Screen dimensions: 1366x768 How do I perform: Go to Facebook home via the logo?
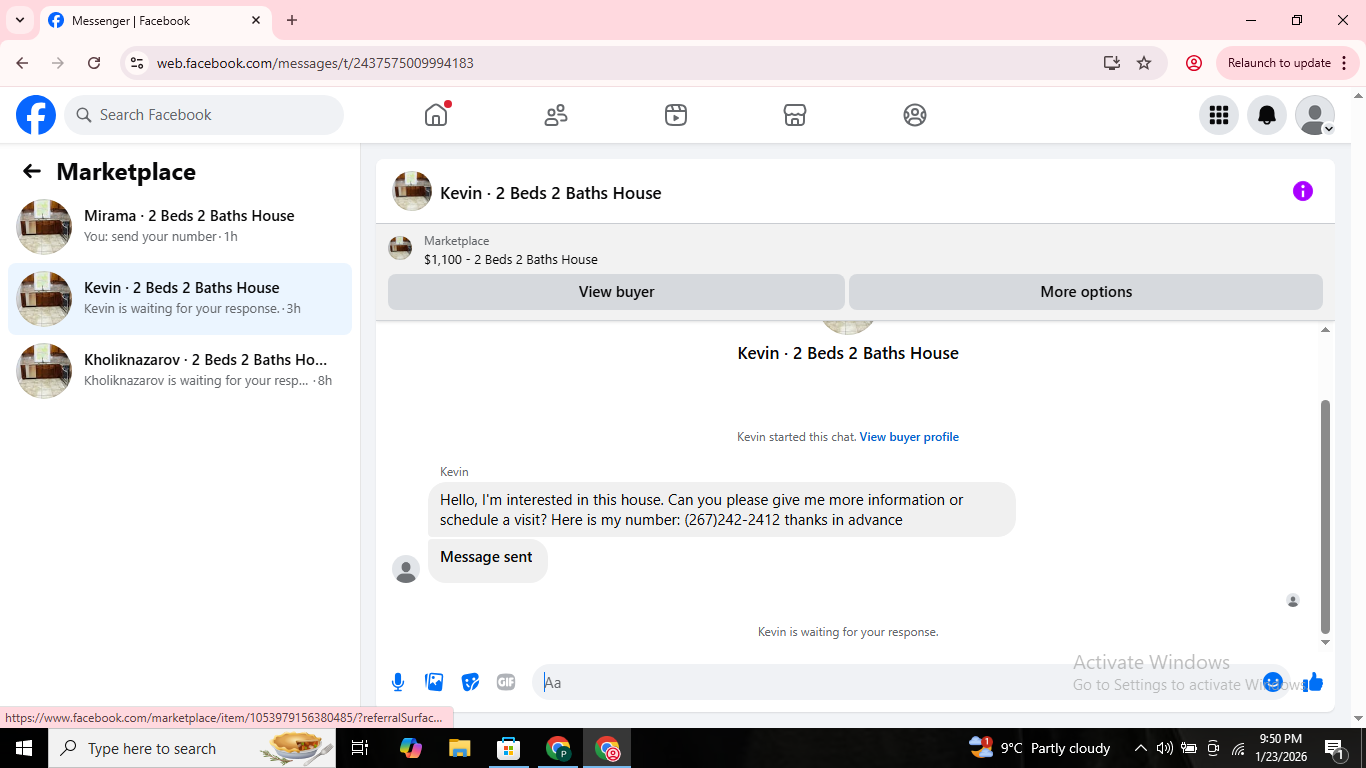[x=36, y=115]
